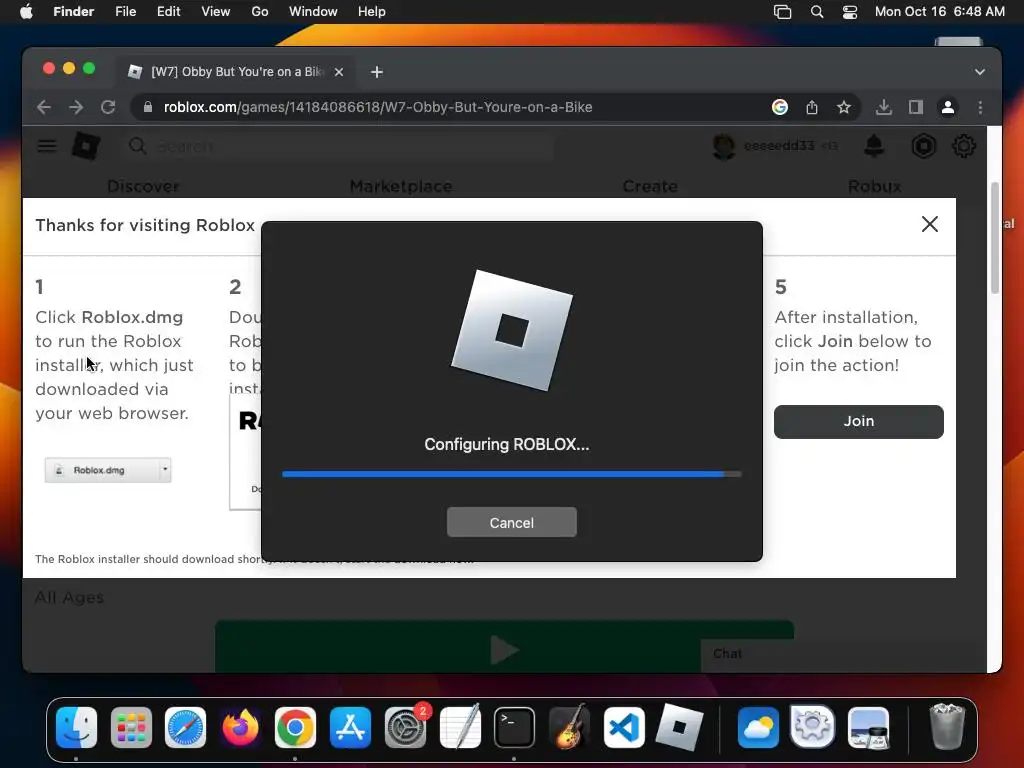
Task: Open Chrome downloads icon
Action: (884, 107)
